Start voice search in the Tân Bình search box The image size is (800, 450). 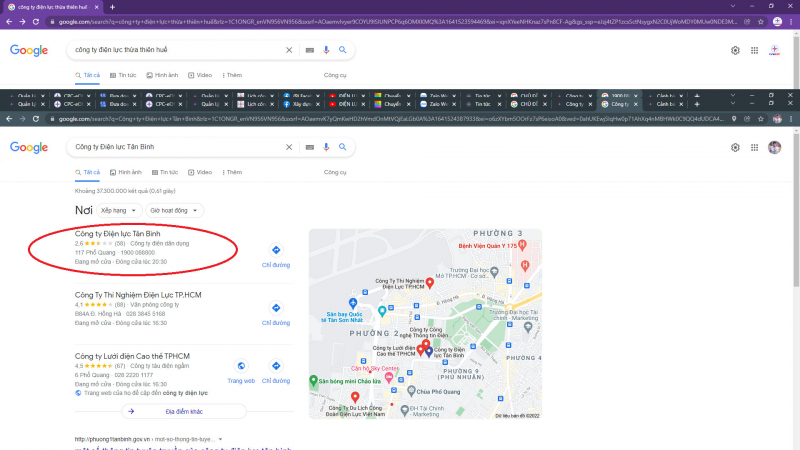click(x=325, y=147)
